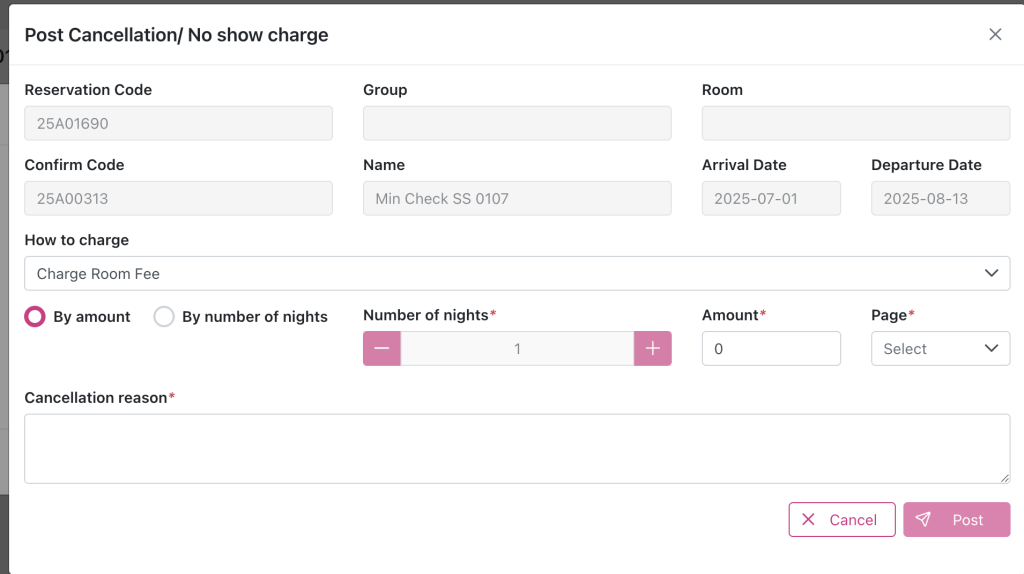Image resolution: width=1024 pixels, height=574 pixels.
Task: Click the Number of nights value field
Action: point(517,349)
